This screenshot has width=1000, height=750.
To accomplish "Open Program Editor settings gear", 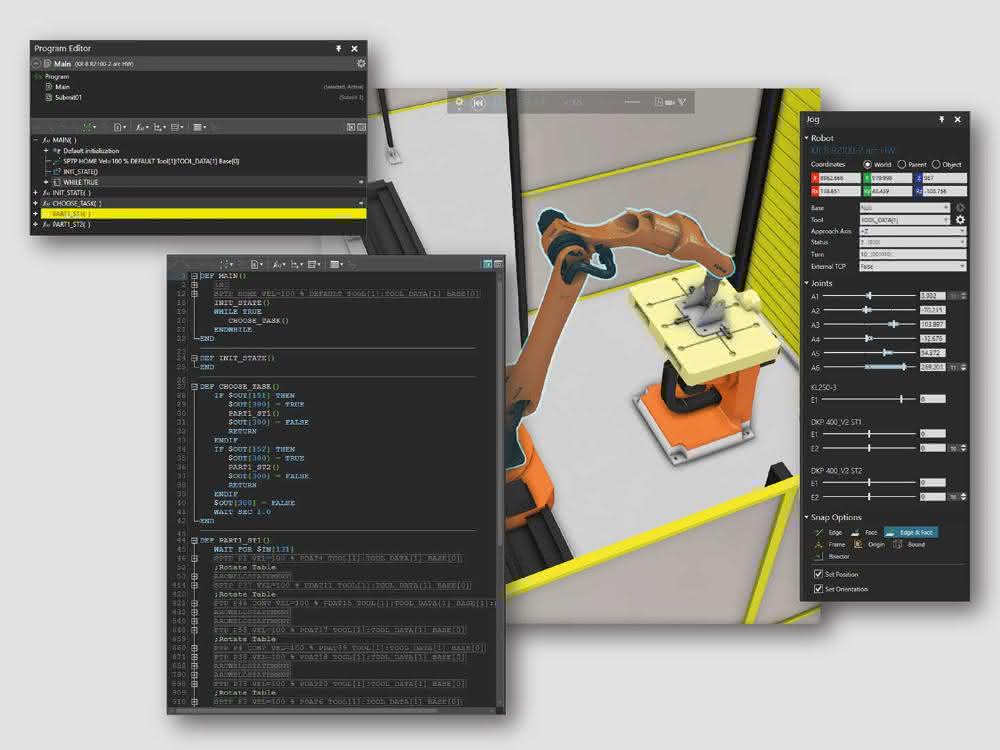I will (361, 63).
